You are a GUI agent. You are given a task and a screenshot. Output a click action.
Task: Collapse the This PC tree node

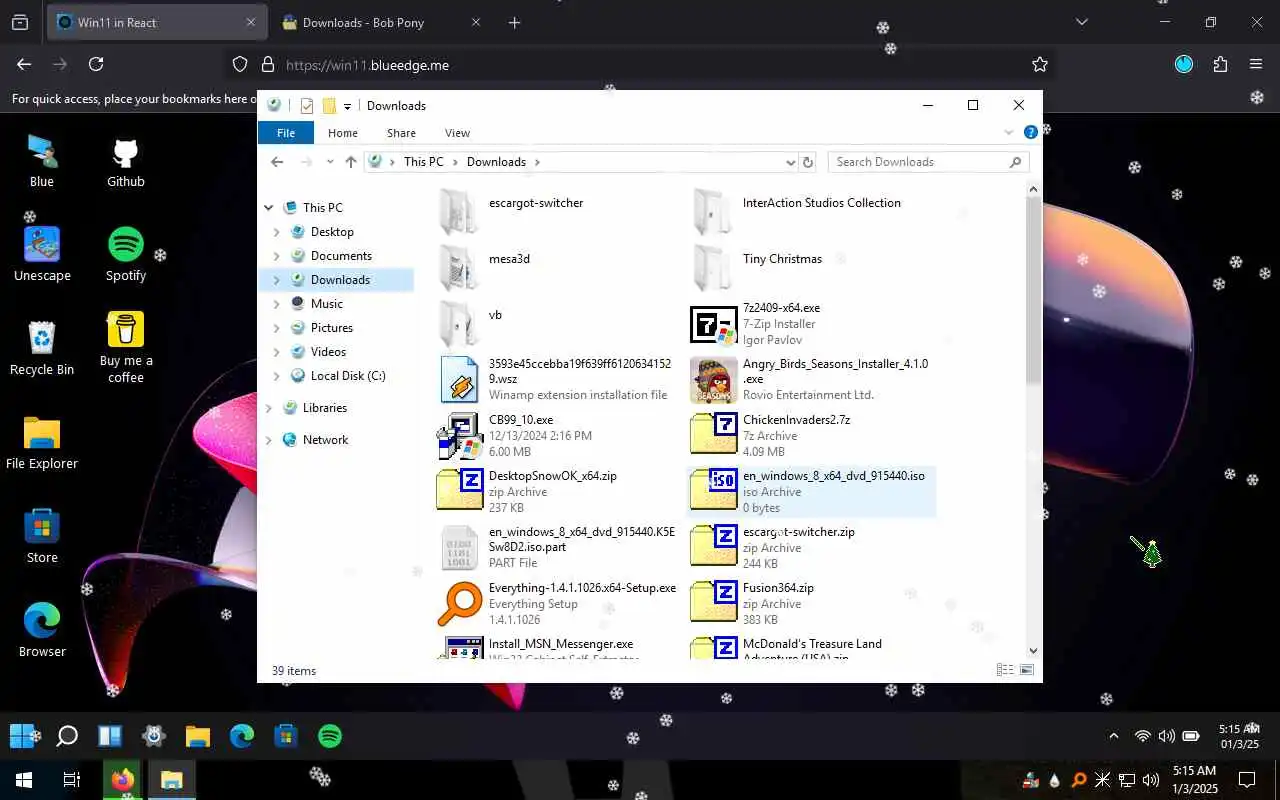pos(268,208)
